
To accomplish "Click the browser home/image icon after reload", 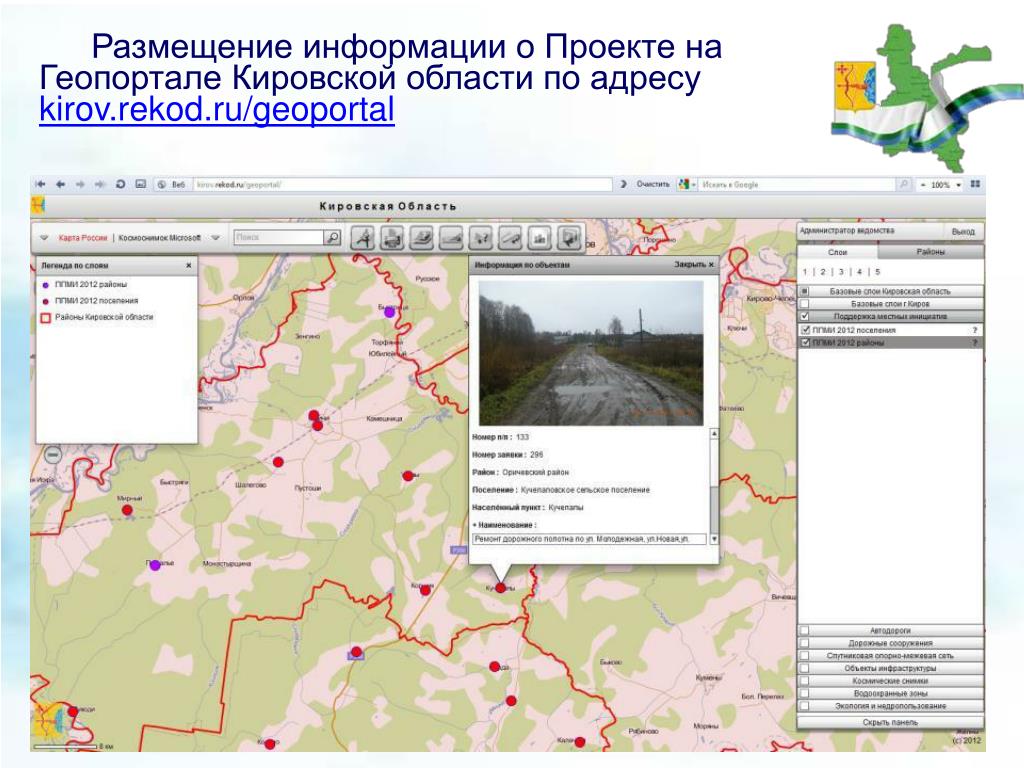I will point(140,185).
